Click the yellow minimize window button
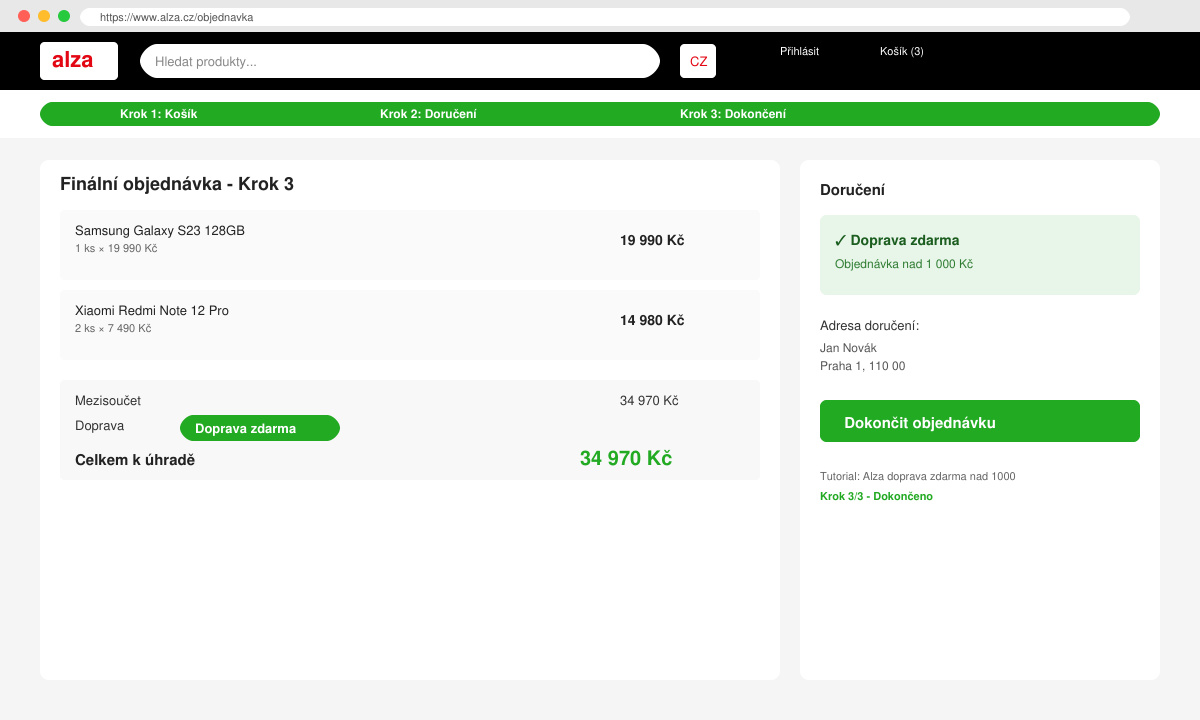The width and height of the screenshot is (1200, 720). point(44,16)
